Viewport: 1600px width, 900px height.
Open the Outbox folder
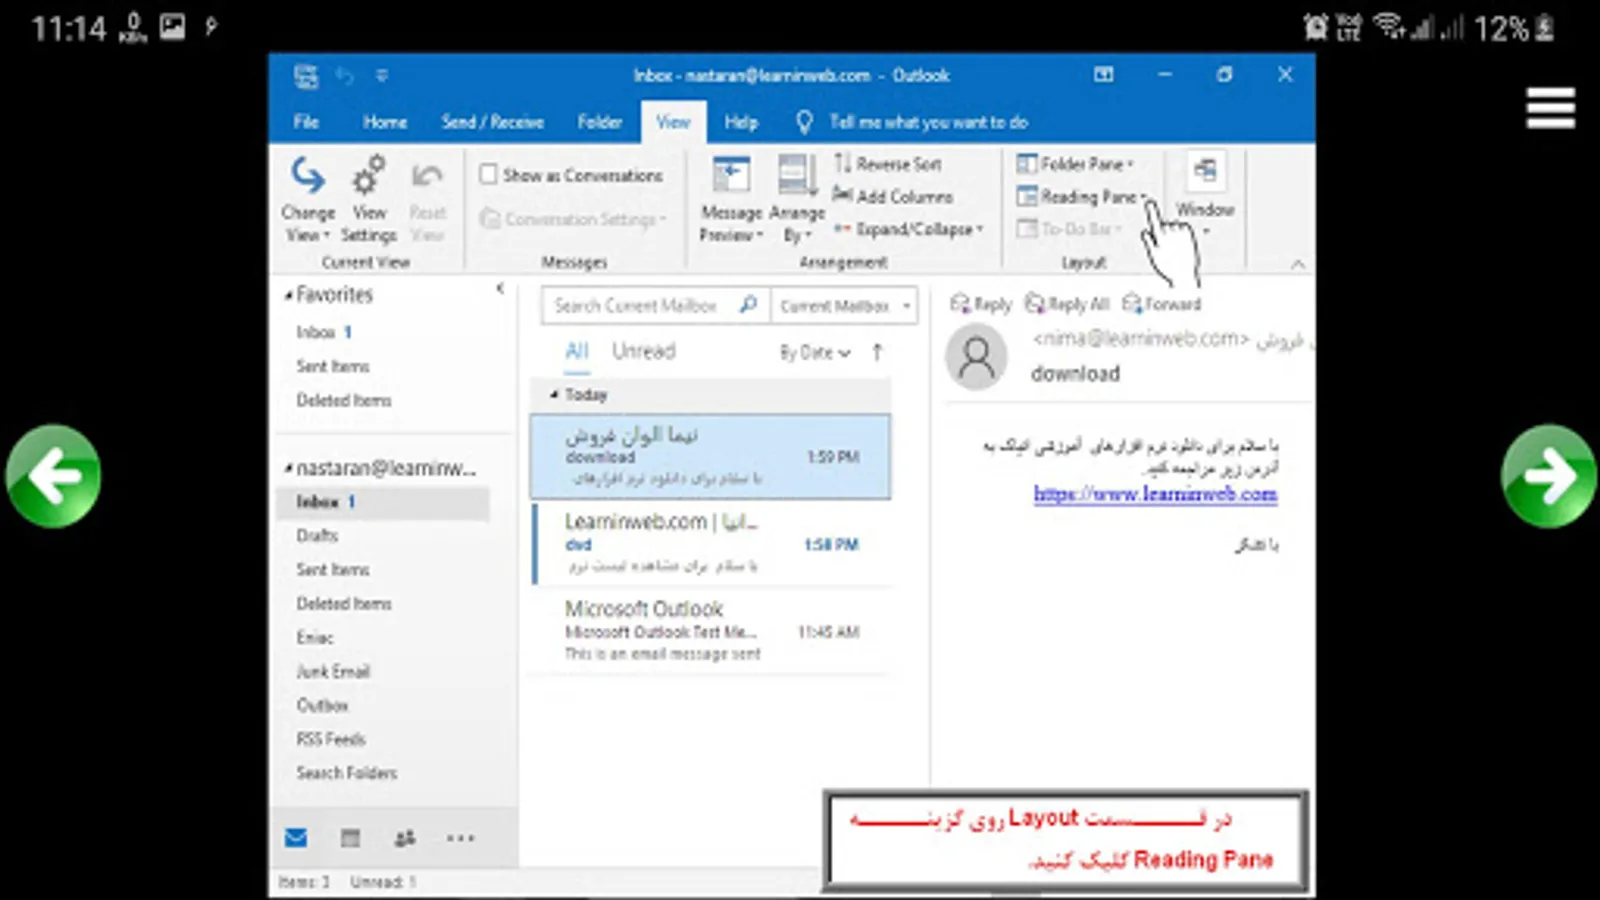click(x=322, y=706)
